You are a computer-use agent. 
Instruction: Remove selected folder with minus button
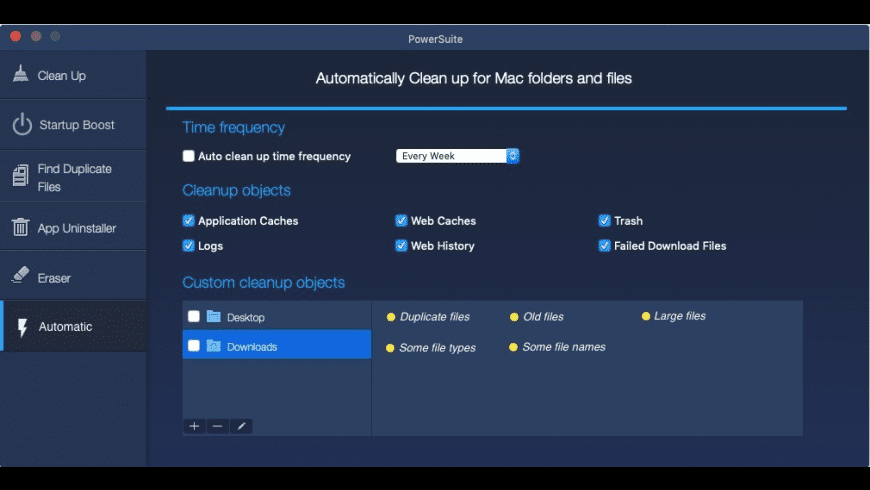218,426
